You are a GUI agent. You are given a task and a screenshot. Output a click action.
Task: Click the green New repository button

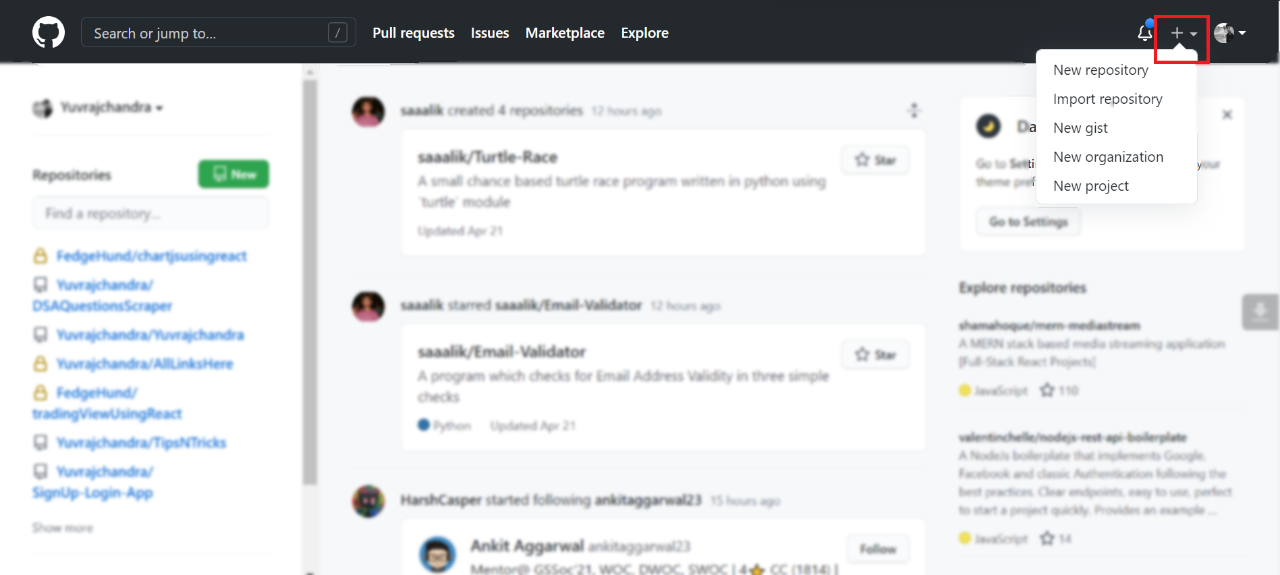click(x=233, y=174)
